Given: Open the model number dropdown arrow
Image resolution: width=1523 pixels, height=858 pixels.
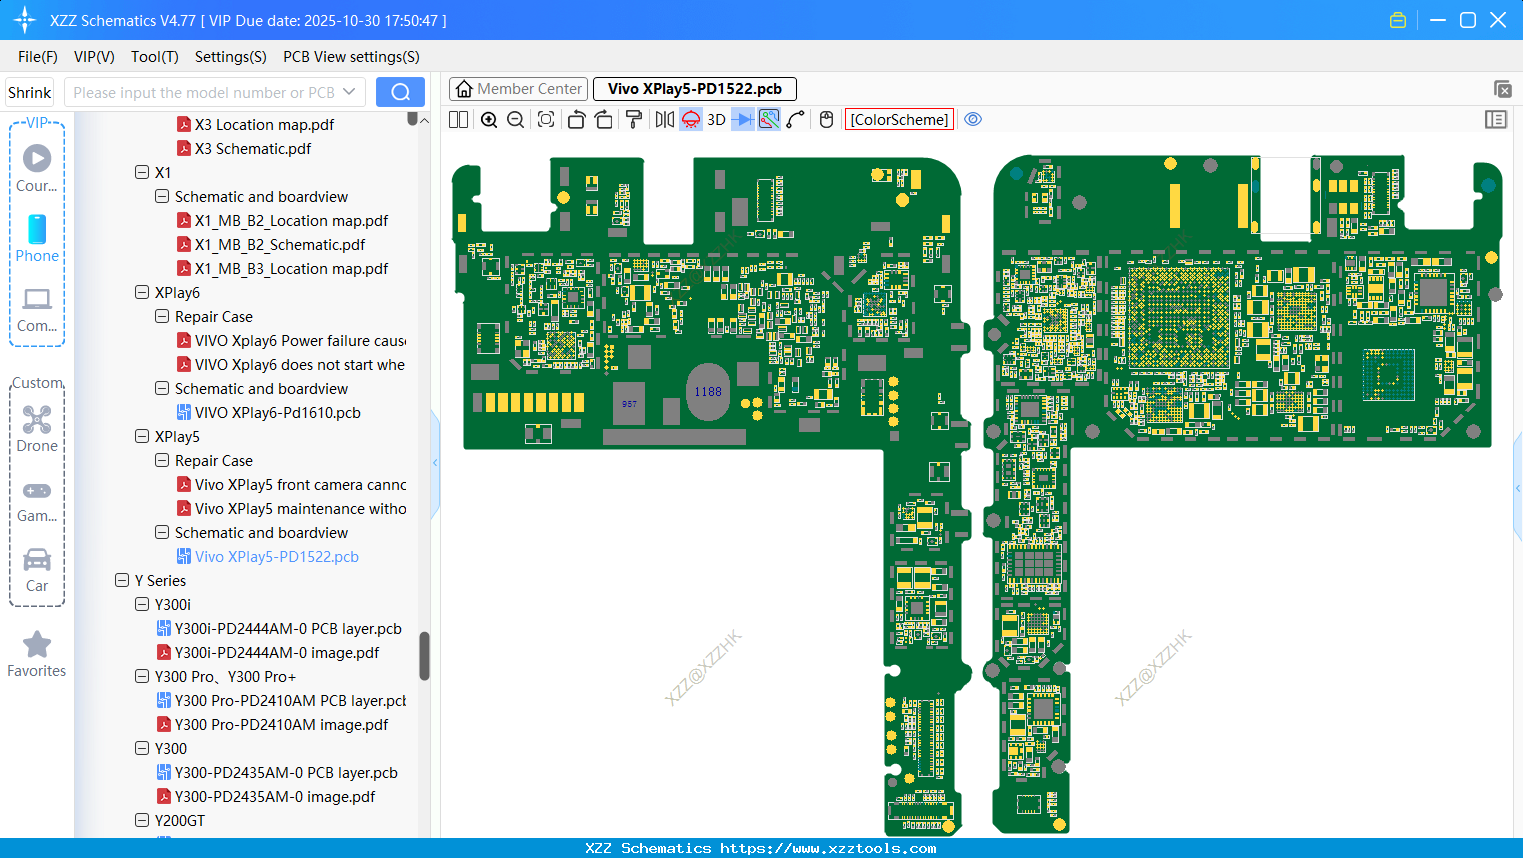Looking at the screenshot, I should pyautogui.click(x=349, y=92).
